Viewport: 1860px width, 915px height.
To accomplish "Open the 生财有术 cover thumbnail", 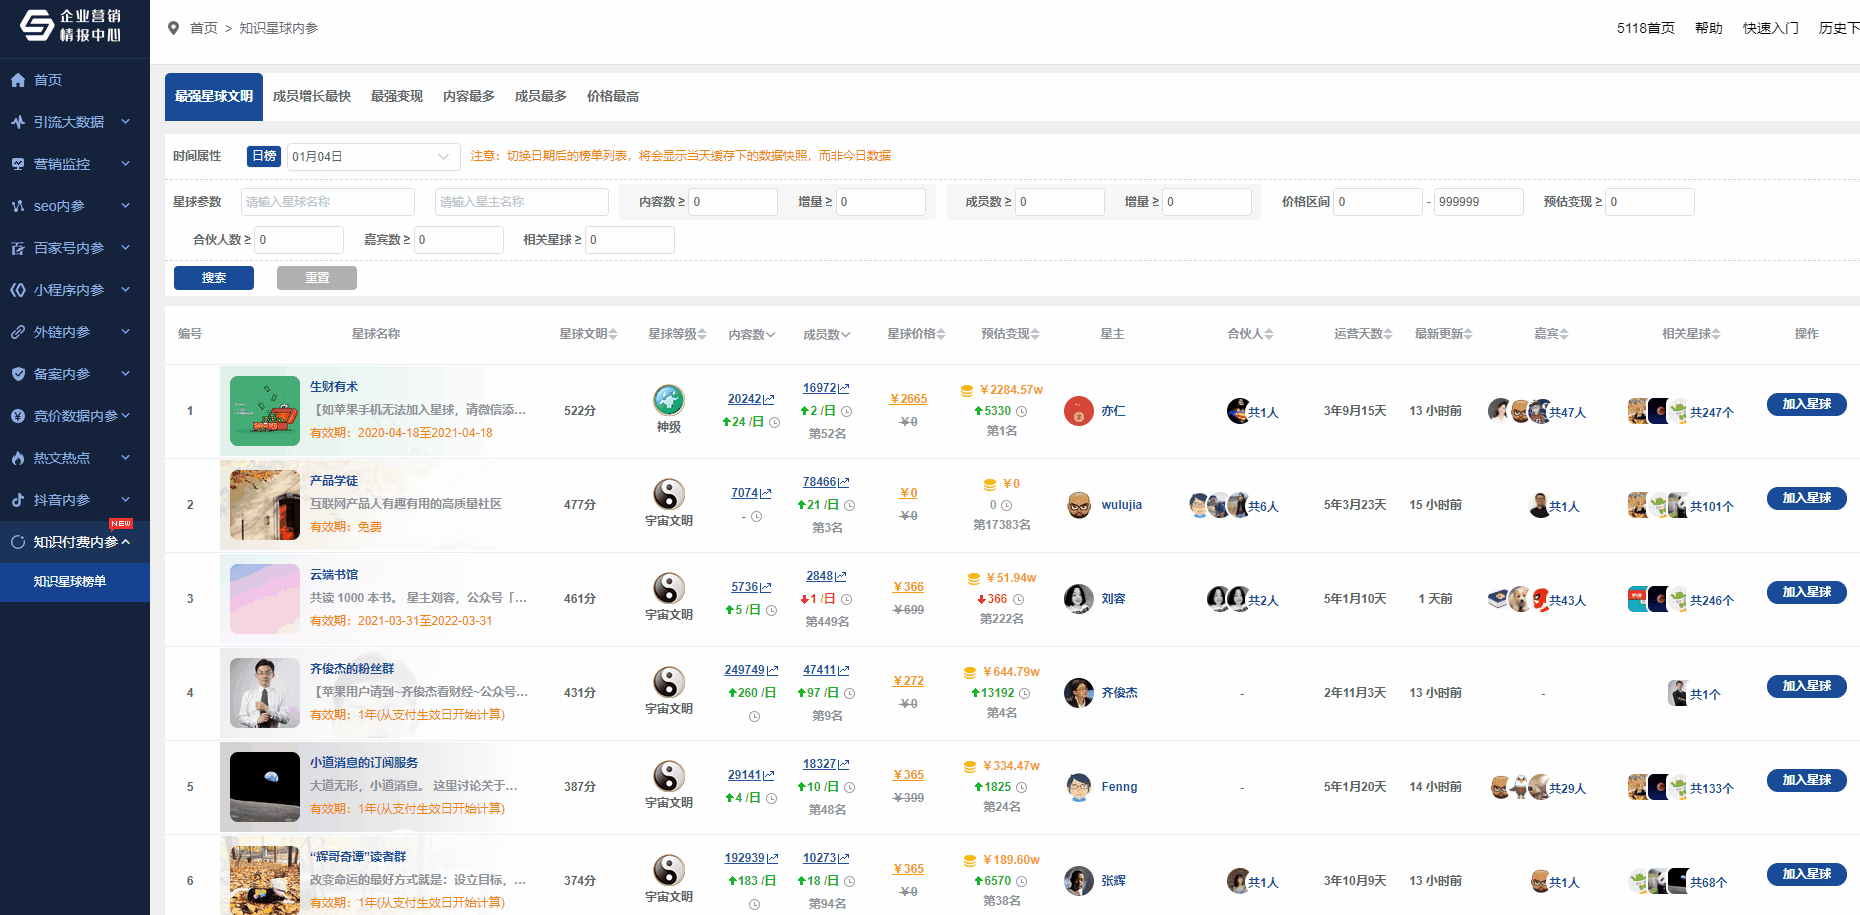I will (x=265, y=411).
